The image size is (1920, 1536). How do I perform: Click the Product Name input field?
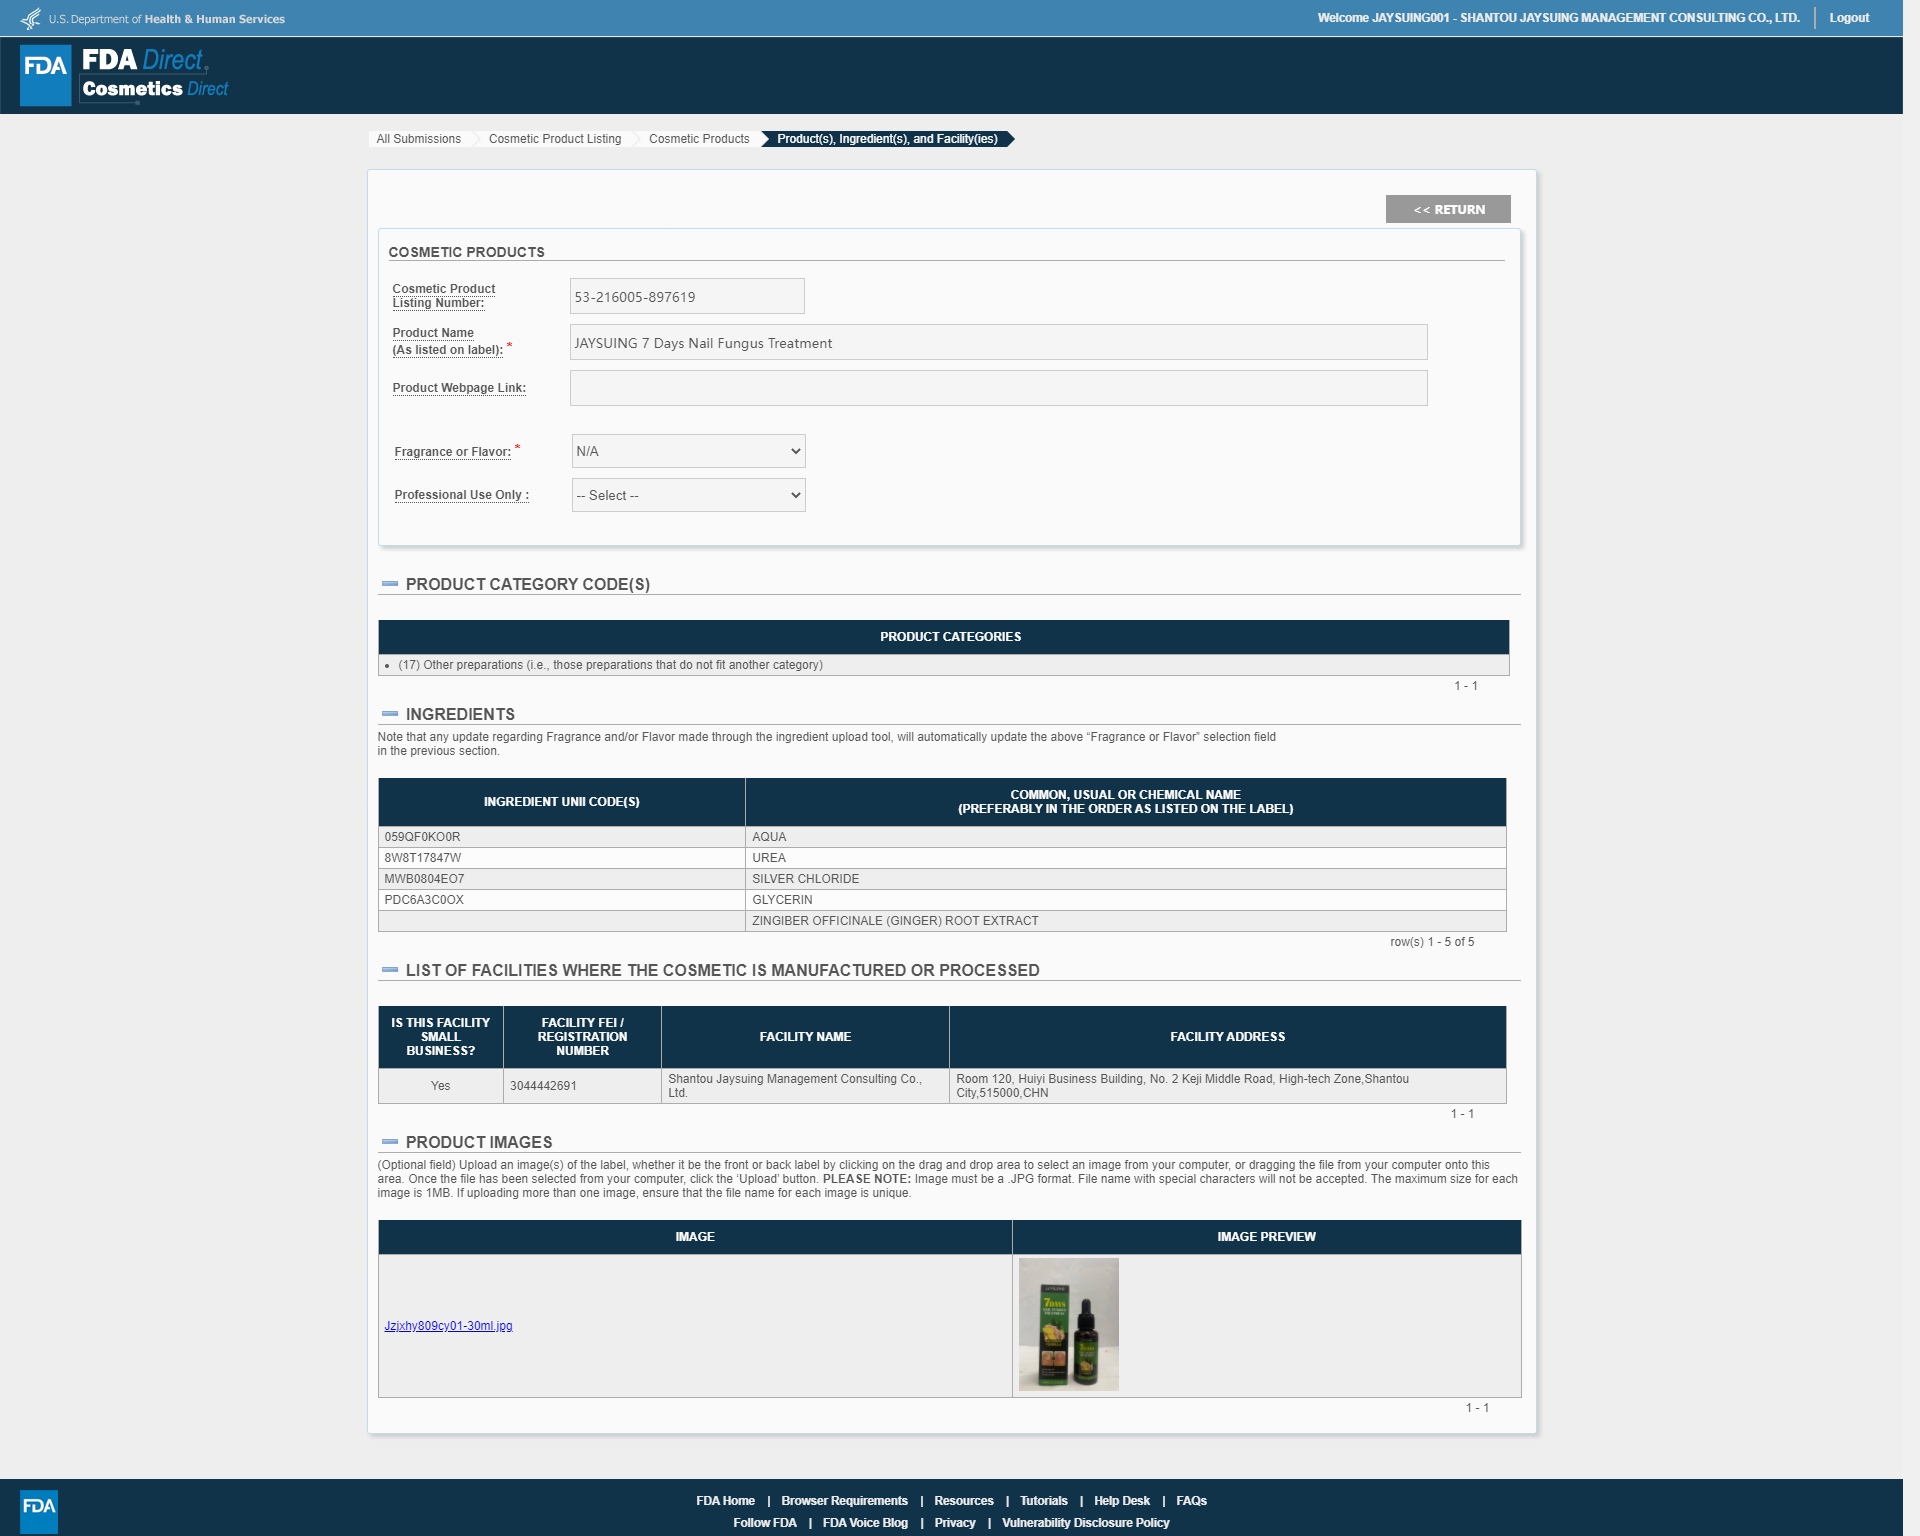pos(998,342)
